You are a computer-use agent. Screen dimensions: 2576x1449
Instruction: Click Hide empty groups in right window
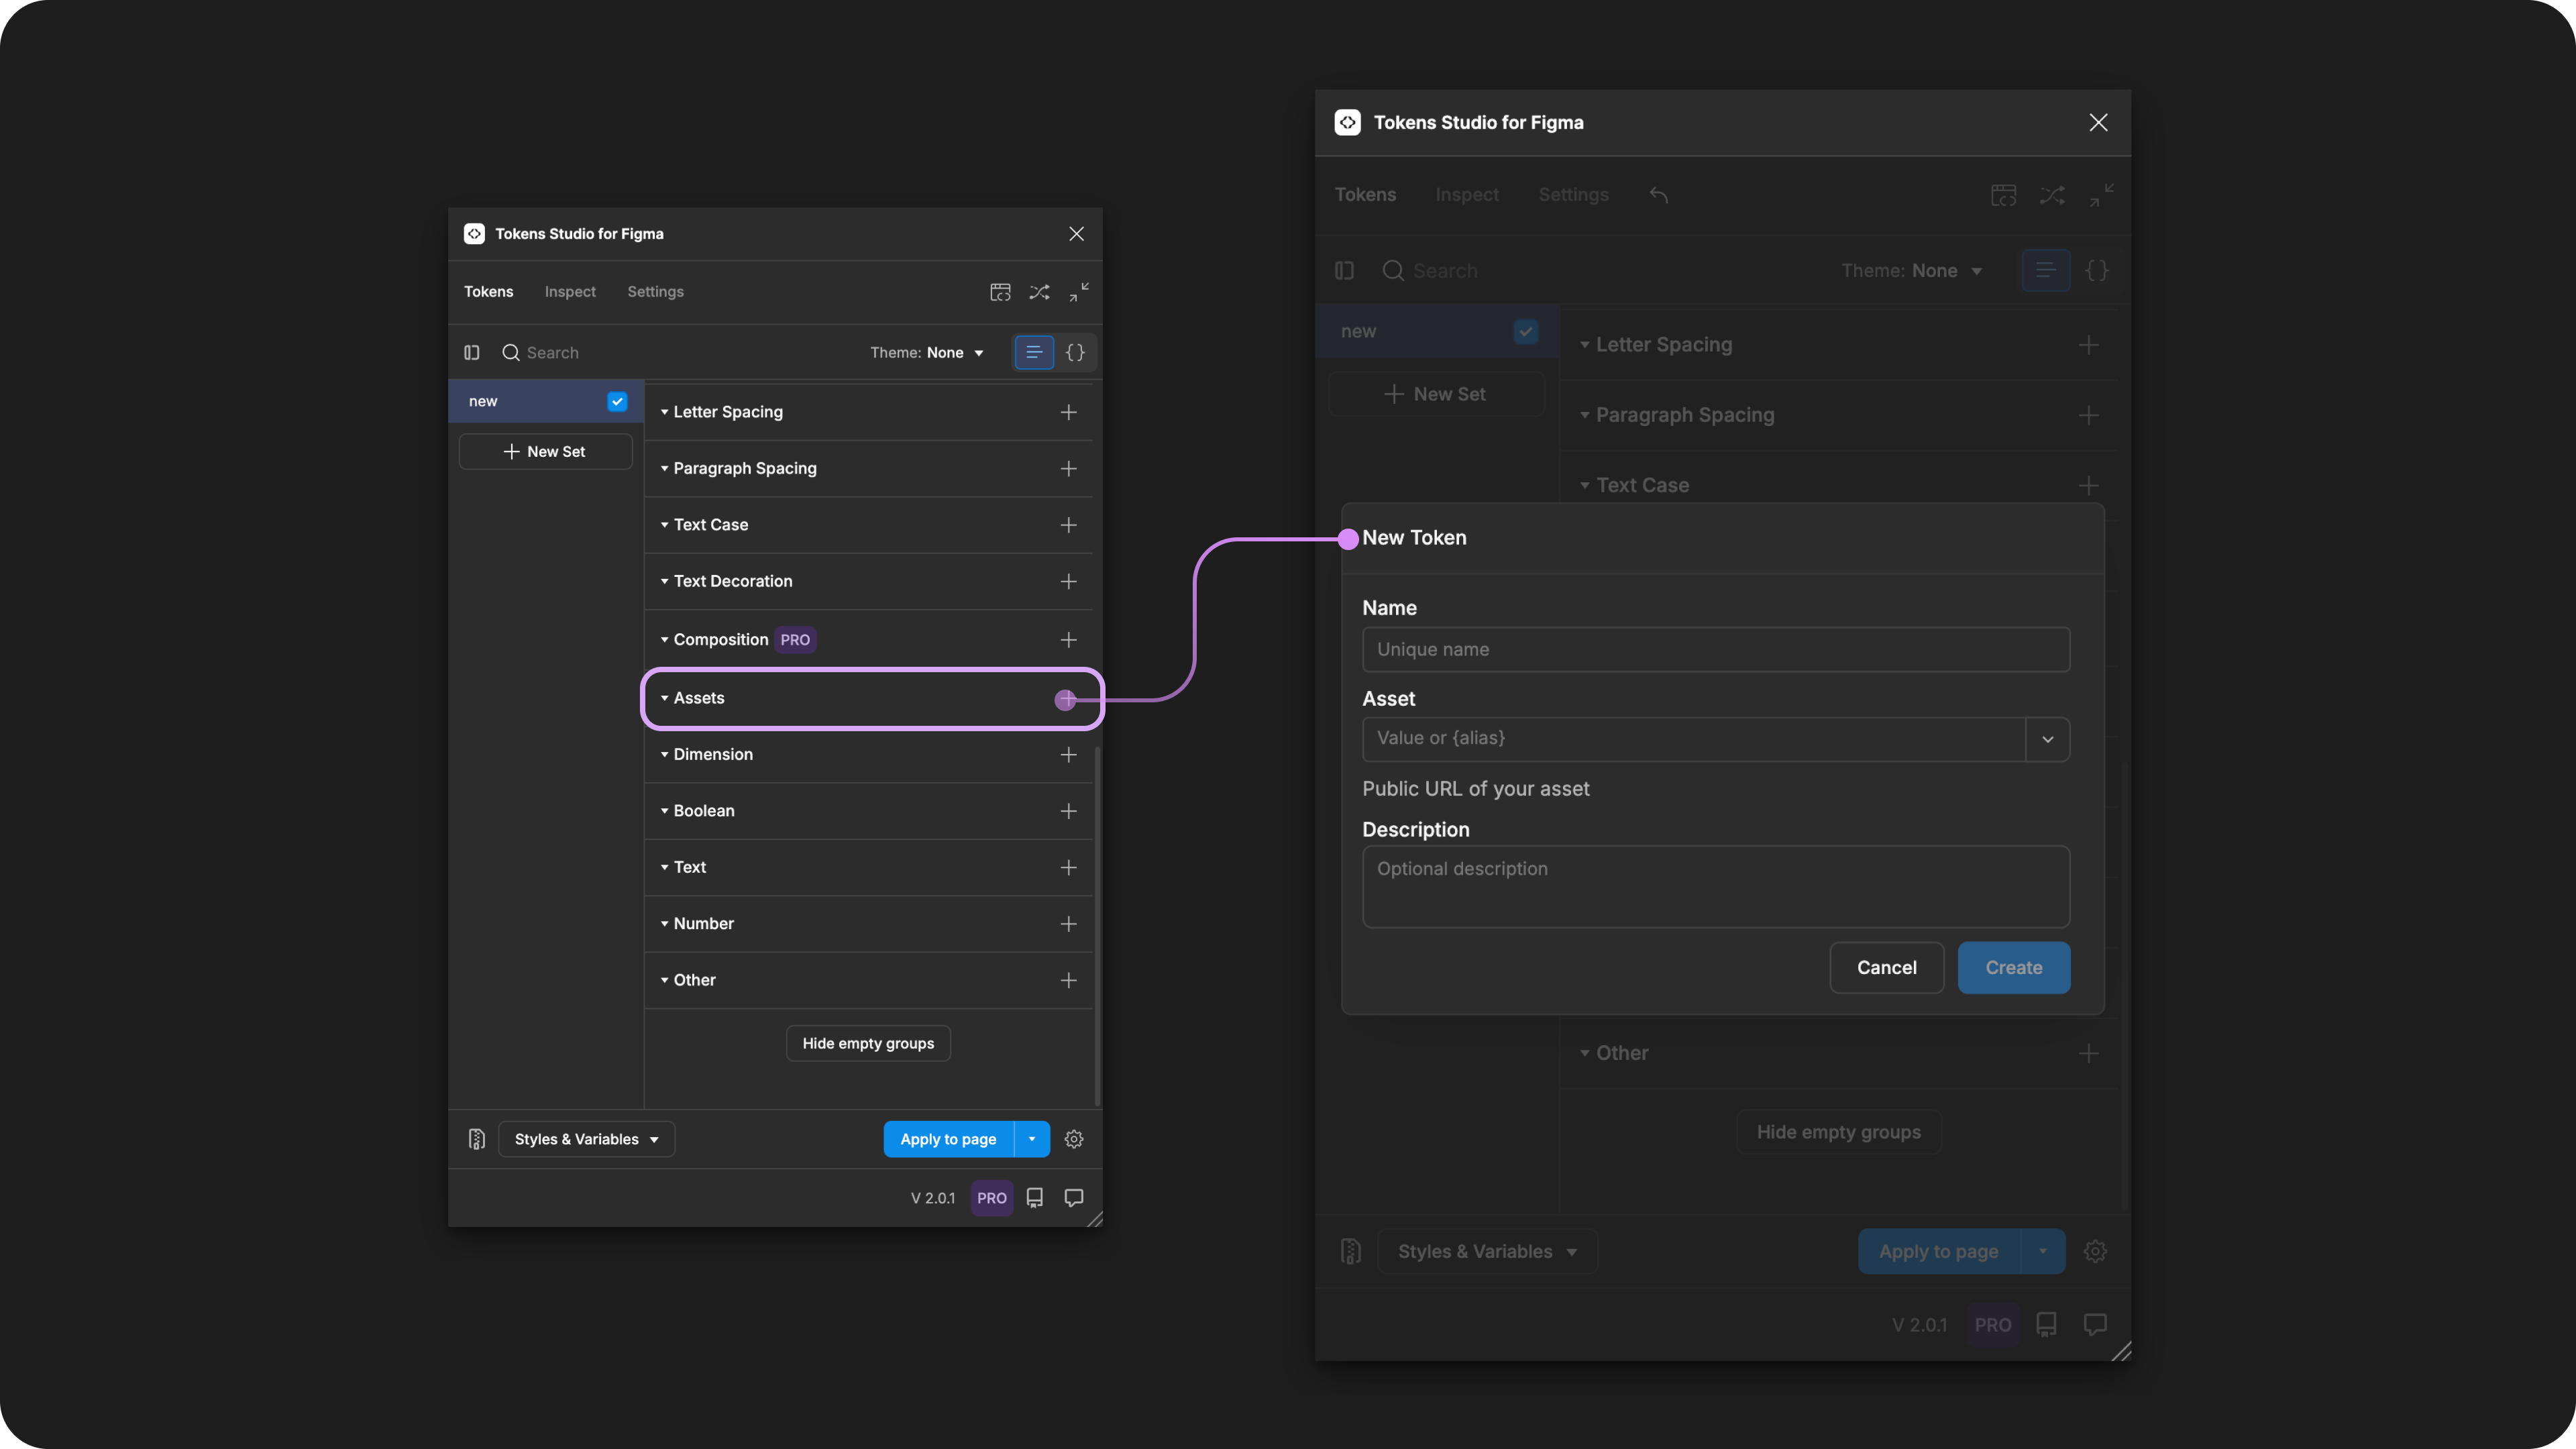point(1838,1132)
